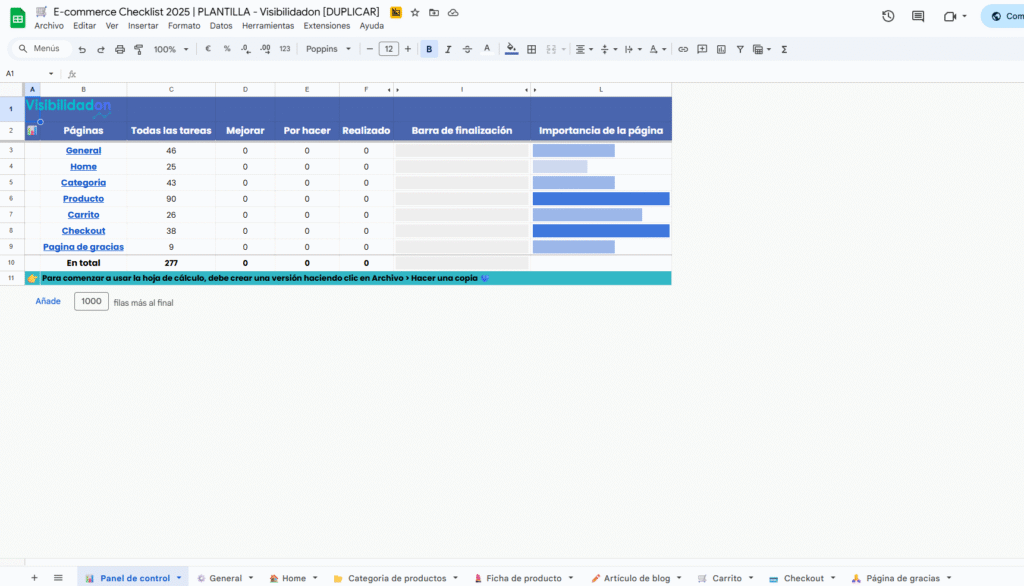Expand the zoom level dropdown
This screenshot has width=1024, height=586.
[170, 49]
